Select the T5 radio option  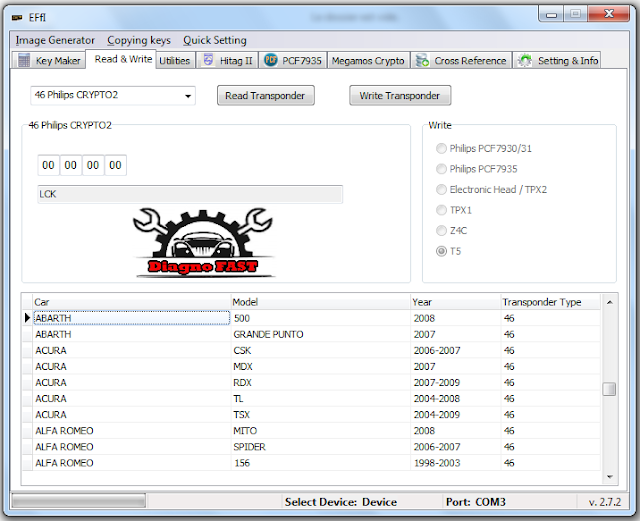tap(449, 251)
